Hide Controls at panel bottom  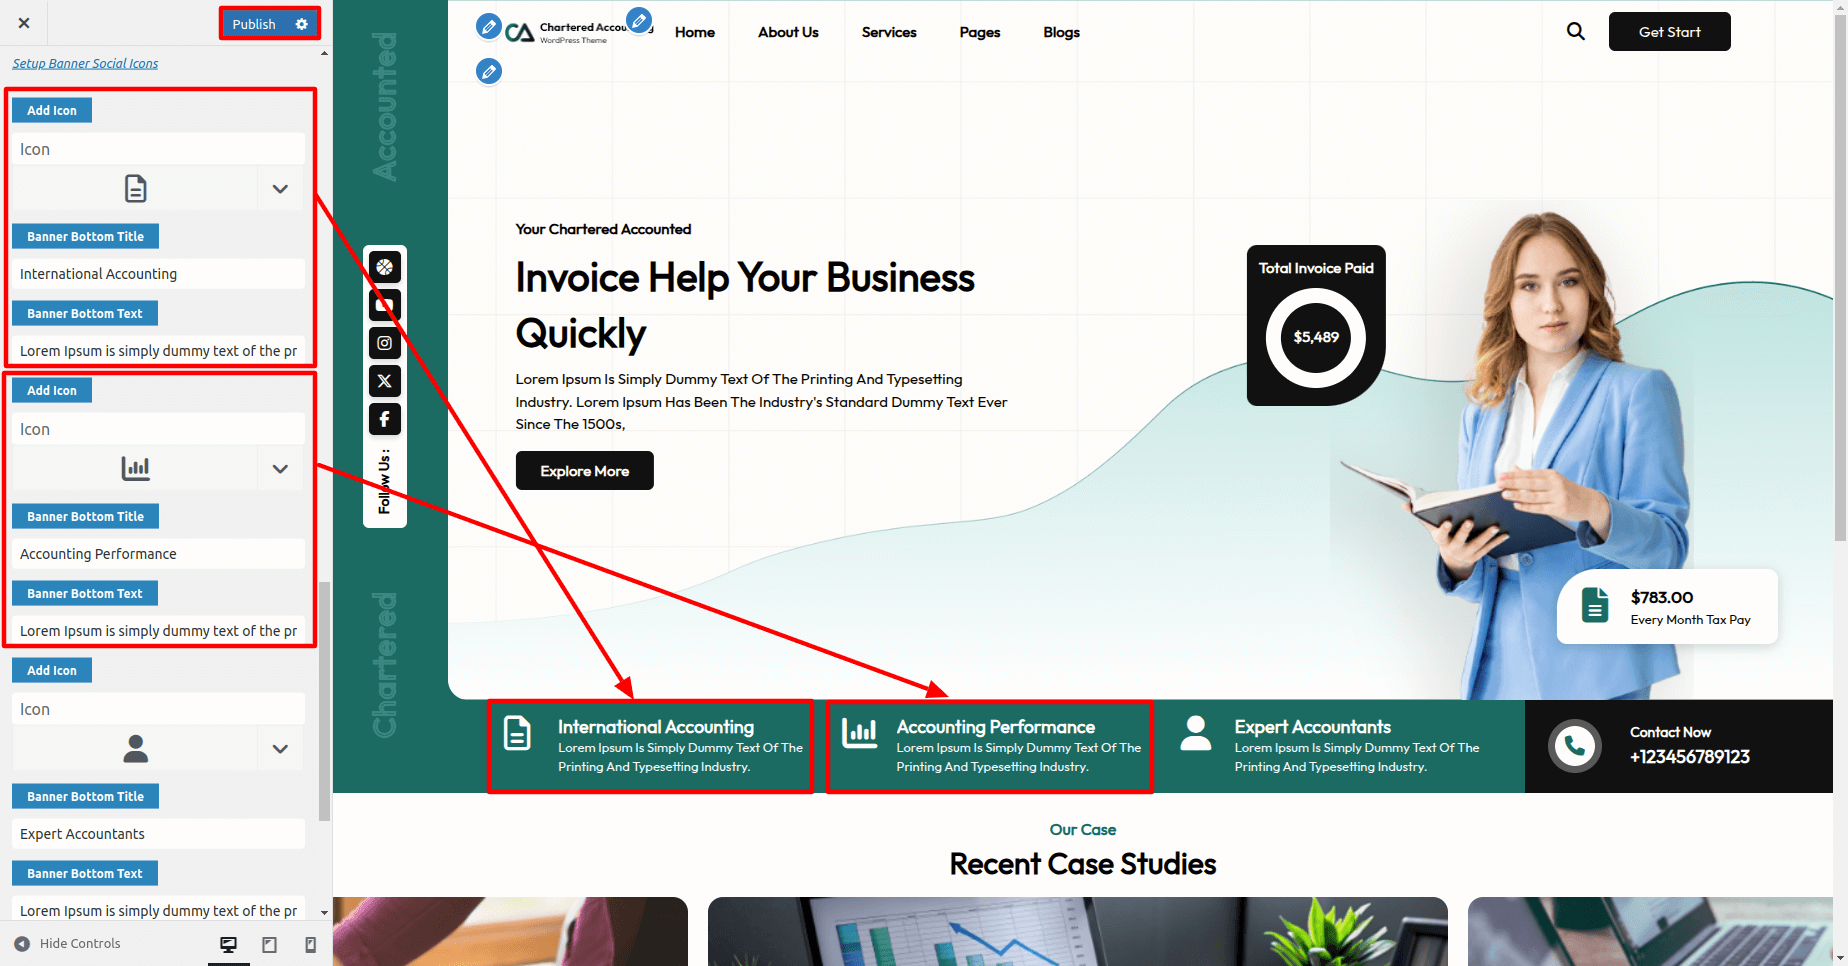pyautogui.click(x=68, y=944)
